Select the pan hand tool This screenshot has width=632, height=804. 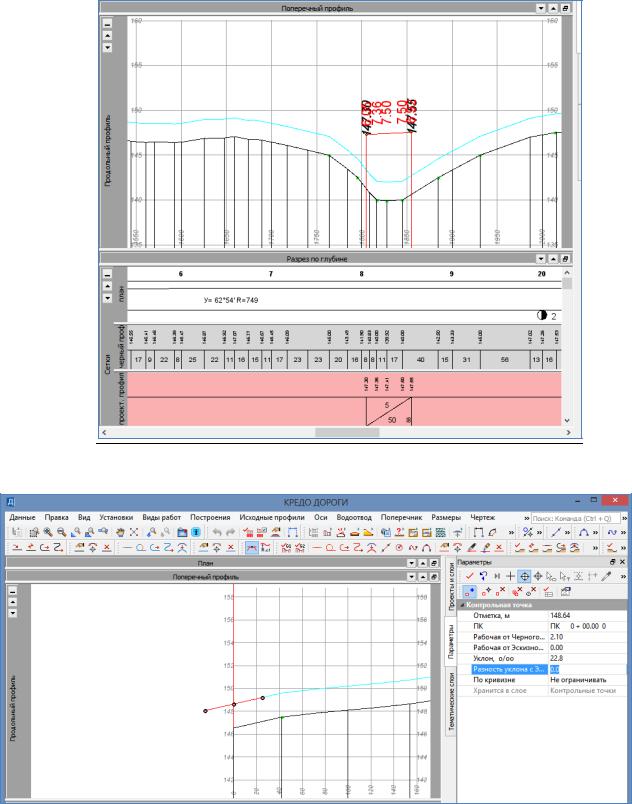(x=120, y=532)
